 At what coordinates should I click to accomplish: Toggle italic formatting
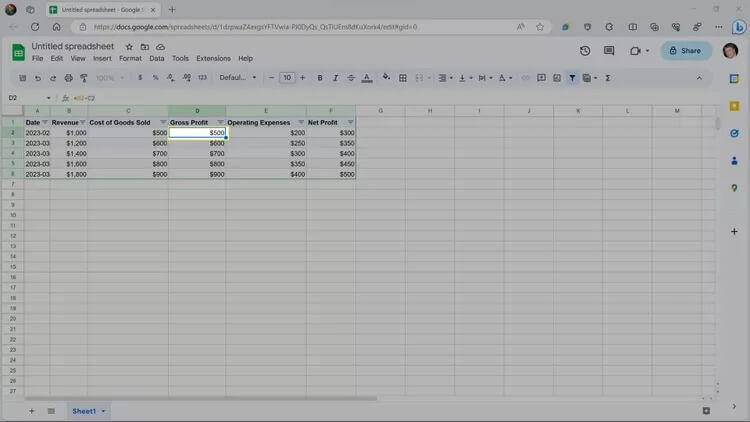point(335,78)
